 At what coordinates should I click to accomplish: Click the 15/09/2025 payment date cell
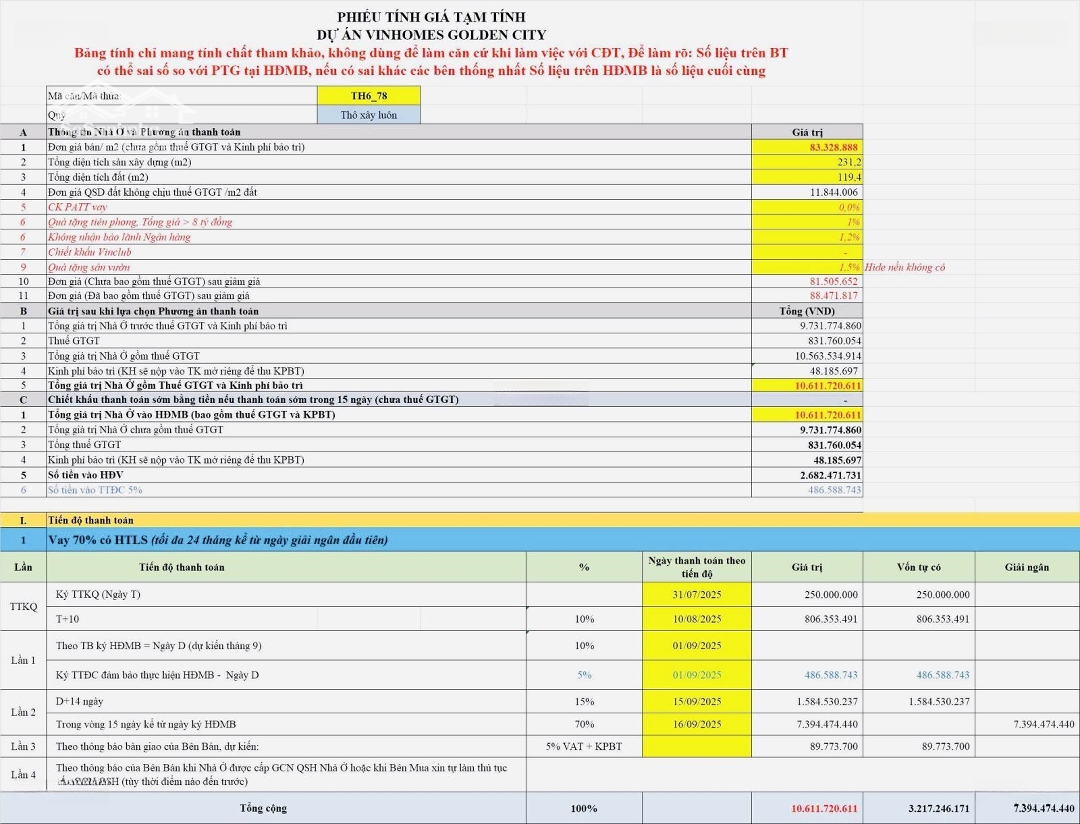697,701
